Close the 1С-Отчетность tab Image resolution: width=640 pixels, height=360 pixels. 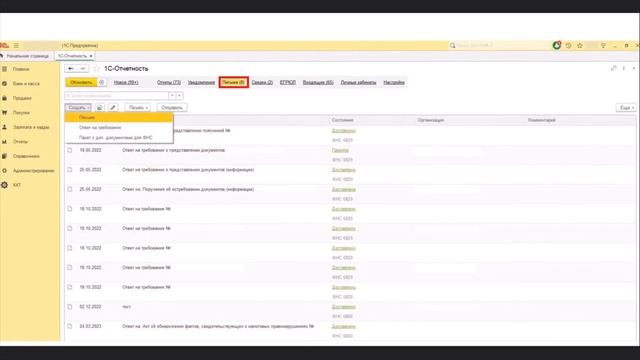(x=91, y=56)
